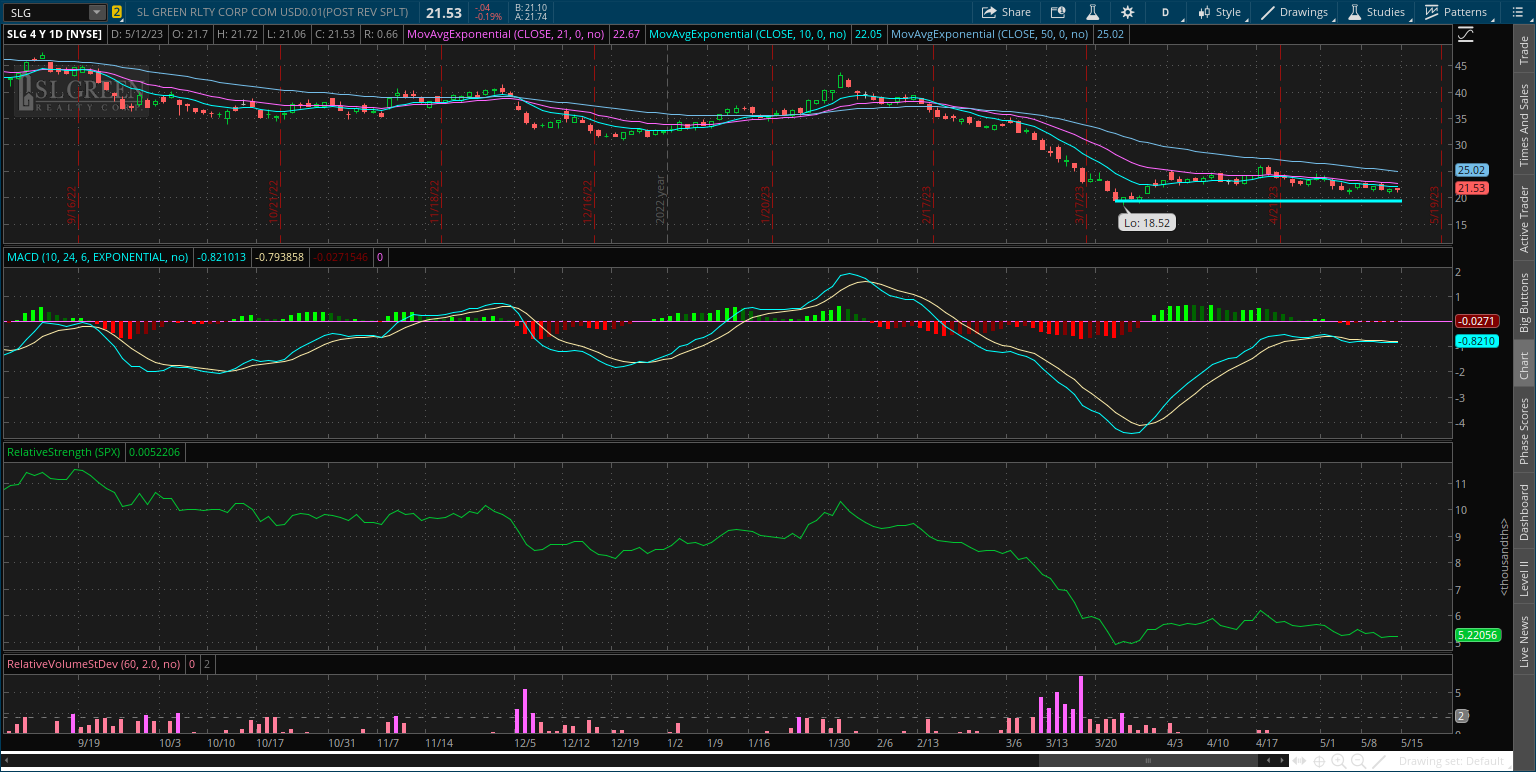1536x772 pixels.
Task: Open the Active Trader side tab
Action: (1524, 219)
